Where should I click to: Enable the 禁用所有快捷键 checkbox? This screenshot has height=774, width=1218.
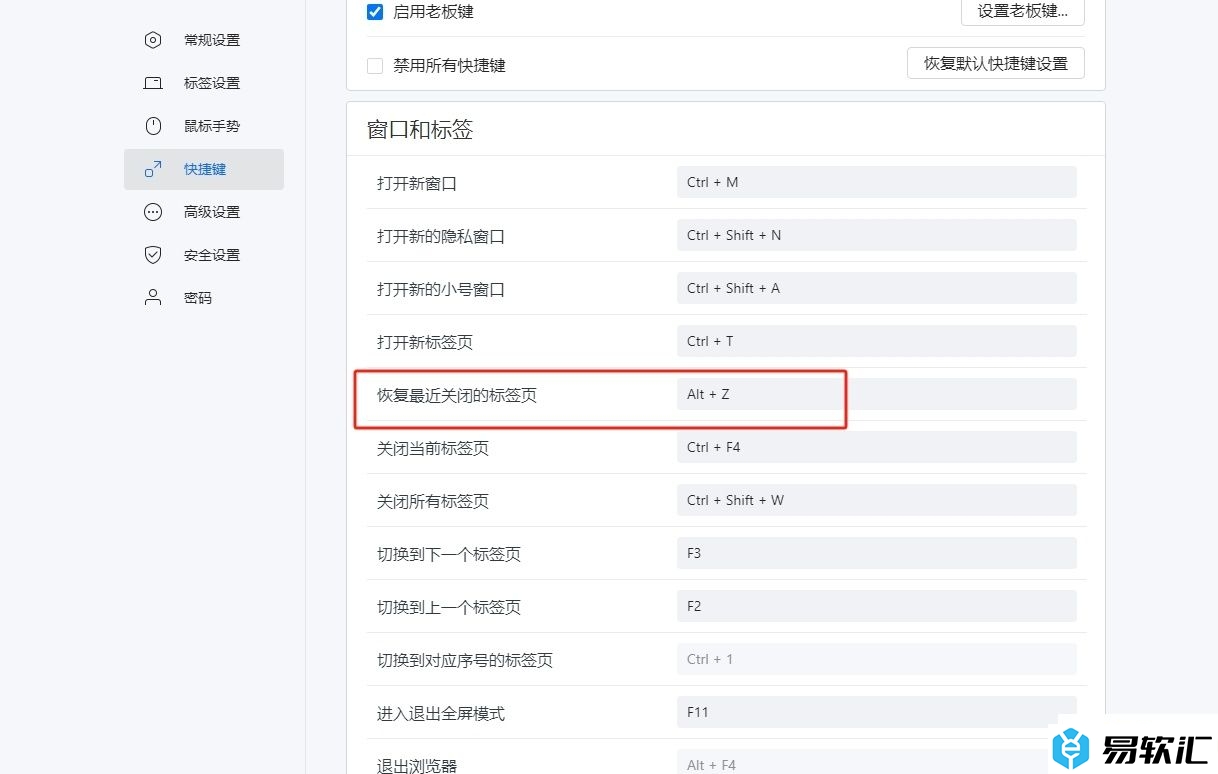375,66
